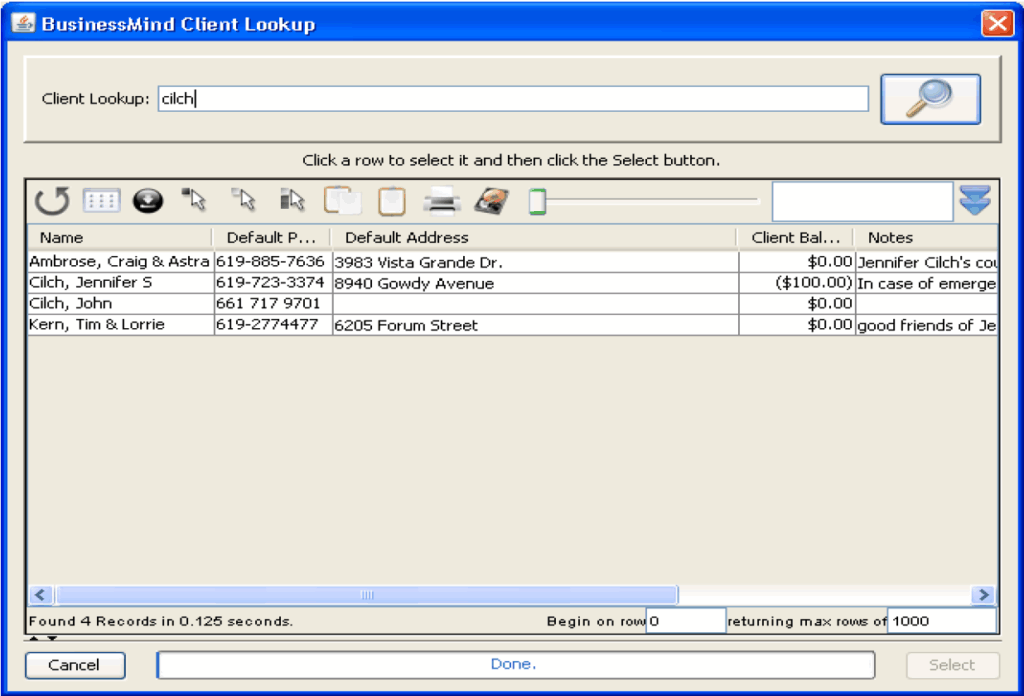Click the horizontal scrollbar left arrow

pyautogui.click(x=40, y=595)
